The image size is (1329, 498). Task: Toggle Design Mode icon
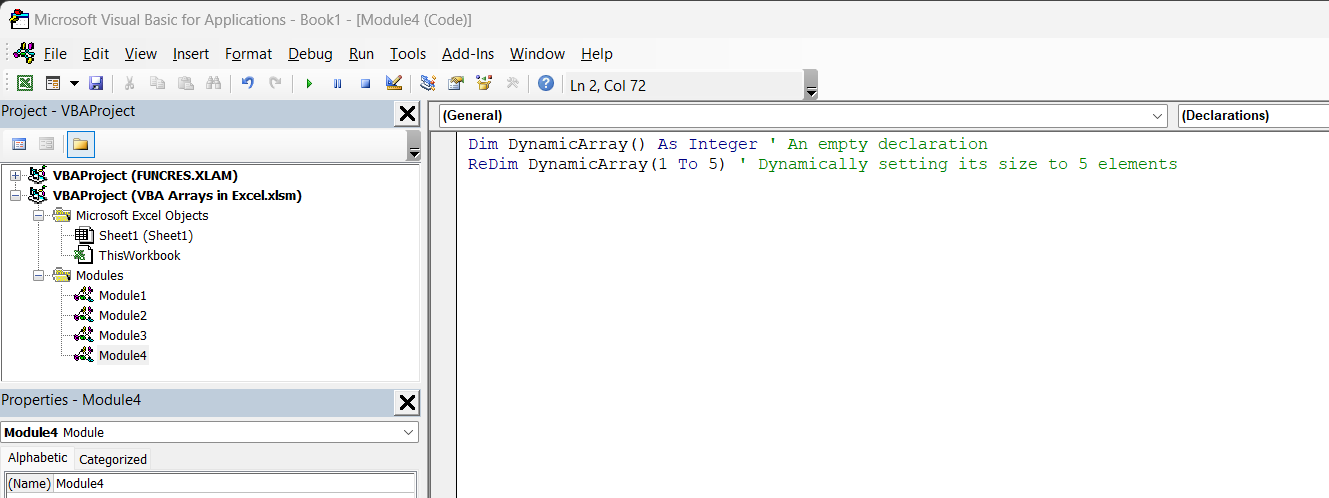click(393, 84)
